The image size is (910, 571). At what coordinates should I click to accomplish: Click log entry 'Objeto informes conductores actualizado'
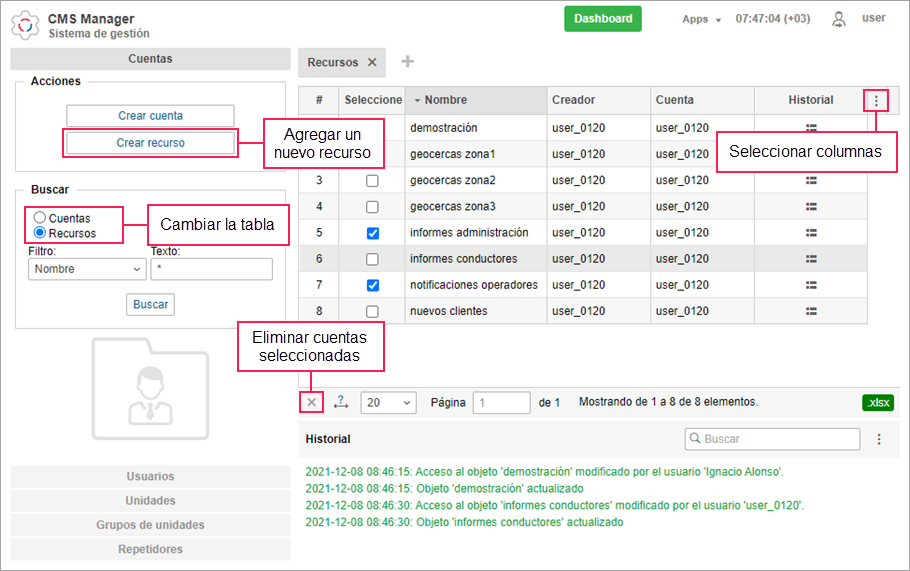click(x=464, y=522)
